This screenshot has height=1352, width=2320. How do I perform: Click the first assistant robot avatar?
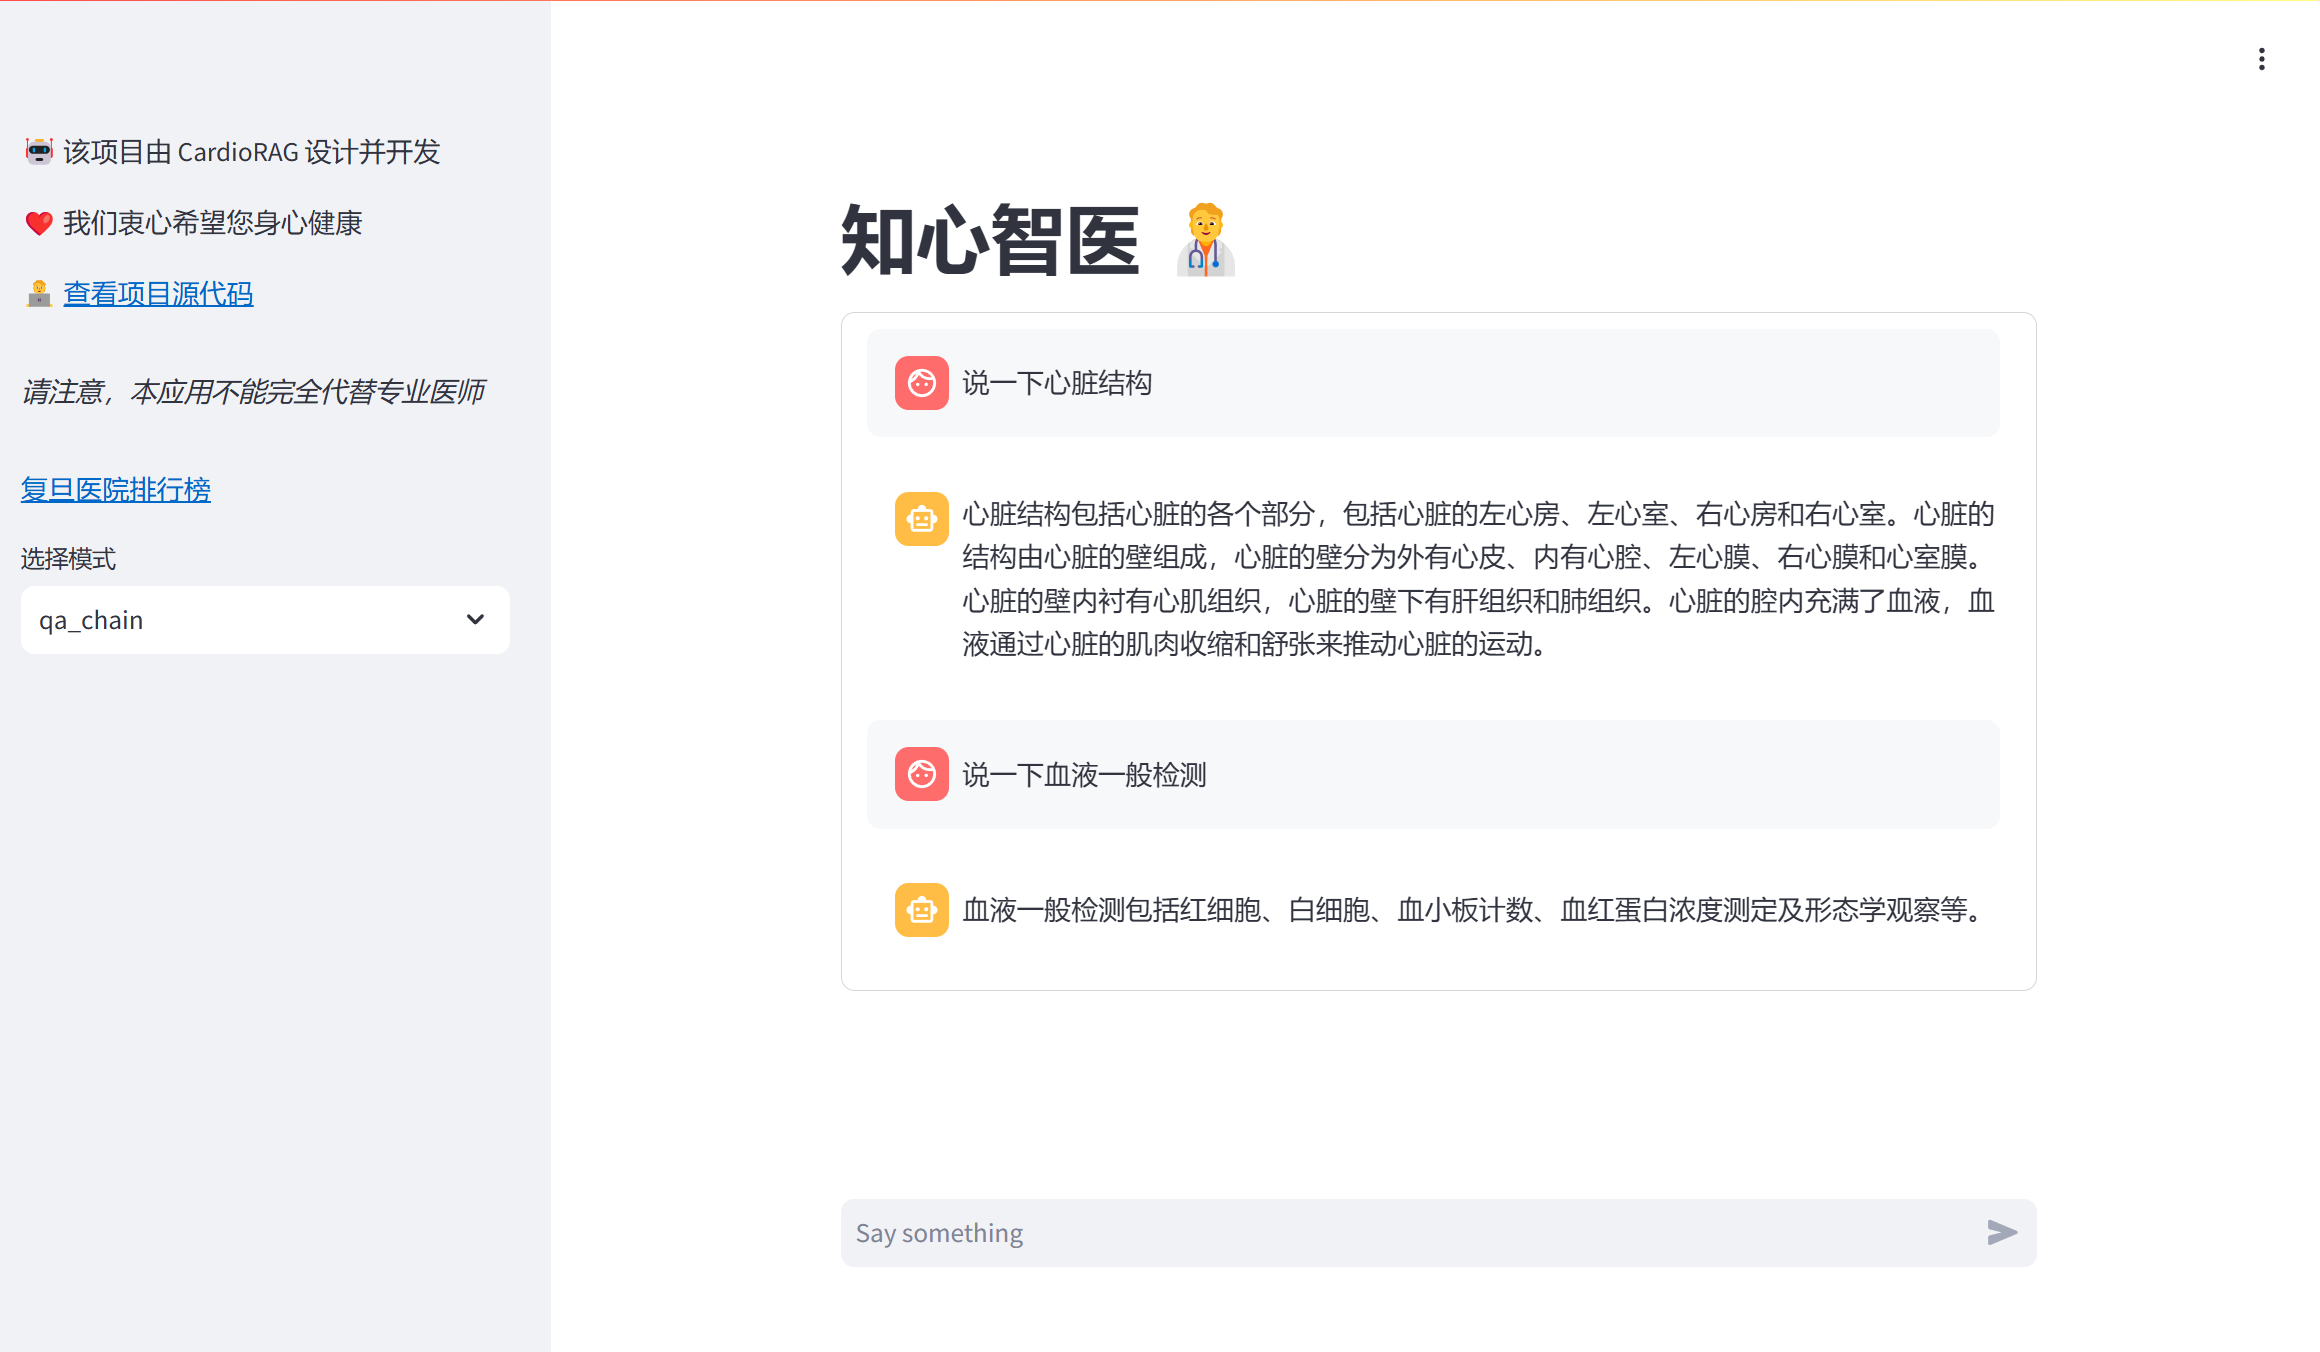click(921, 519)
